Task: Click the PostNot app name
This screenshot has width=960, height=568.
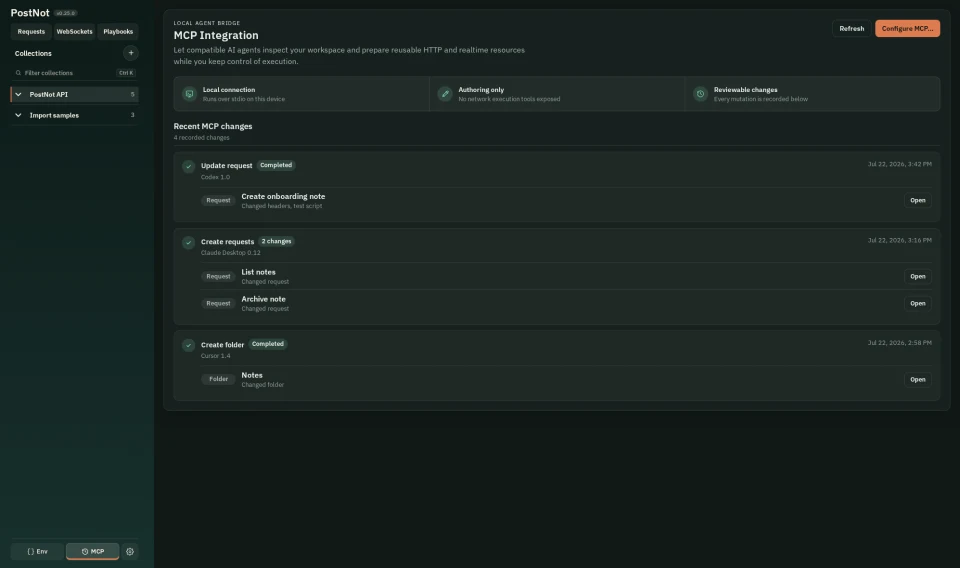Action: 30,13
